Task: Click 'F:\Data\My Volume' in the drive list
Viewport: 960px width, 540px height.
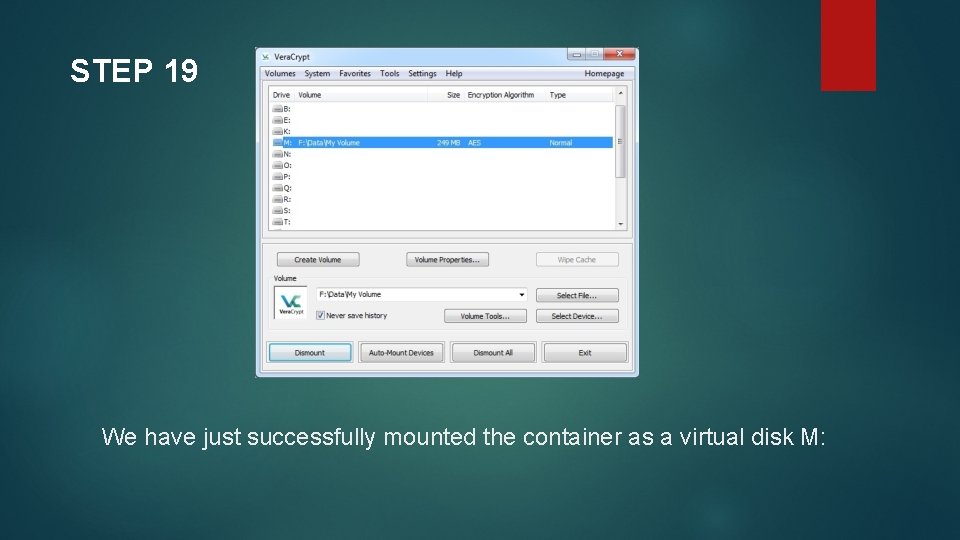Action: (329, 143)
